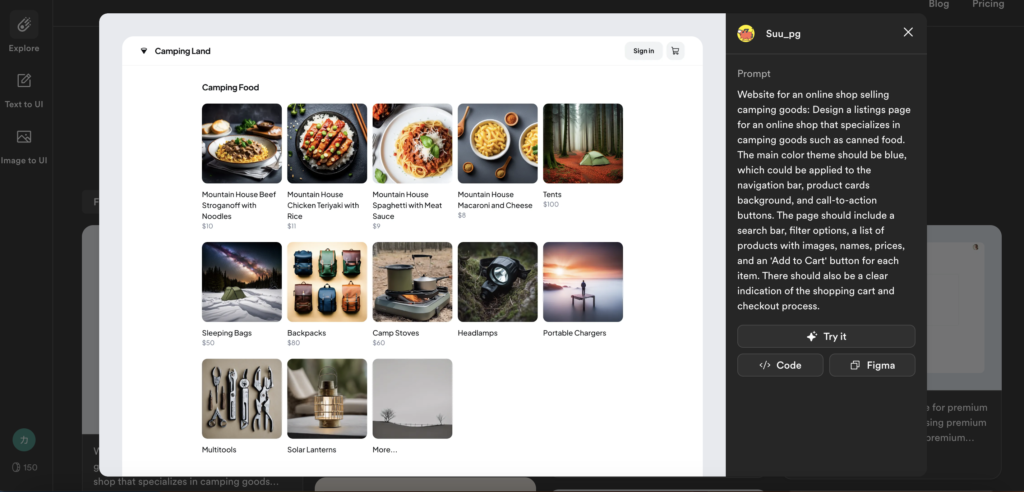Viewport: 1024px width, 492px height.
Task: Click the 'Camping Food' section heading
Action: tap(231, 88)
